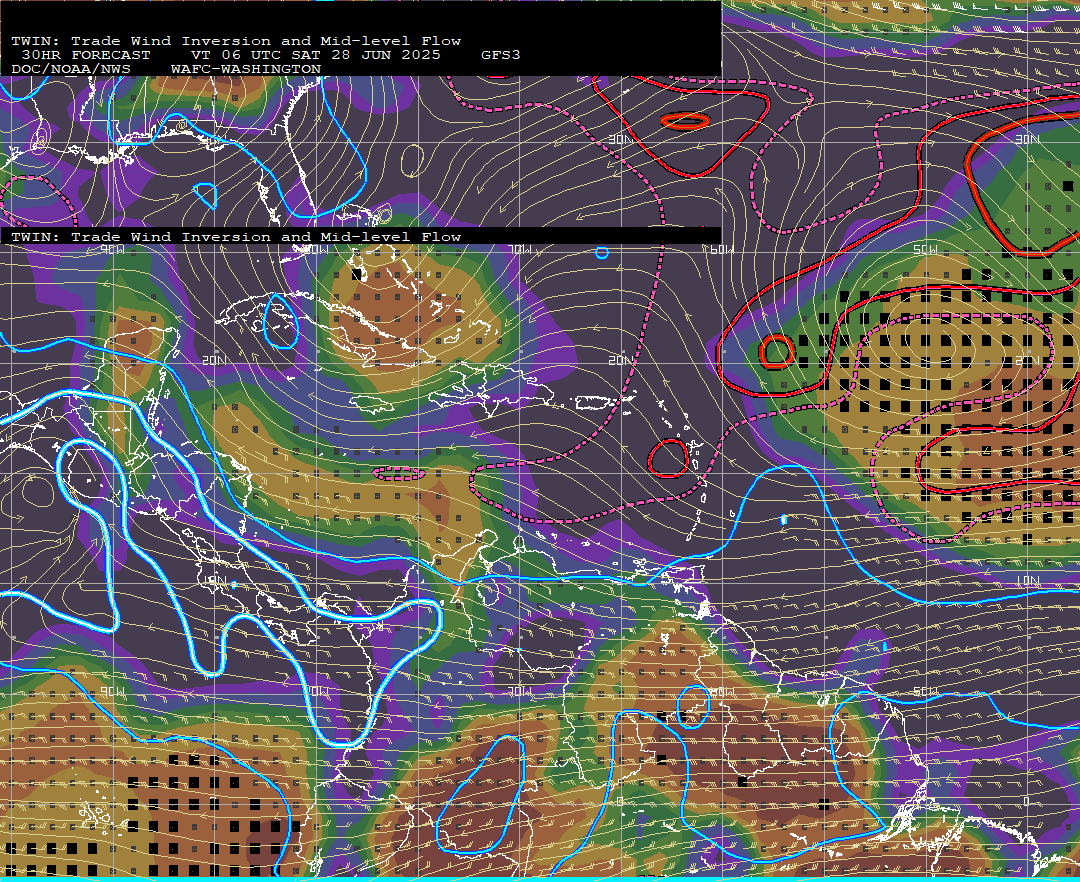Click the TWIN title in the second banner strip

point(236,237)
